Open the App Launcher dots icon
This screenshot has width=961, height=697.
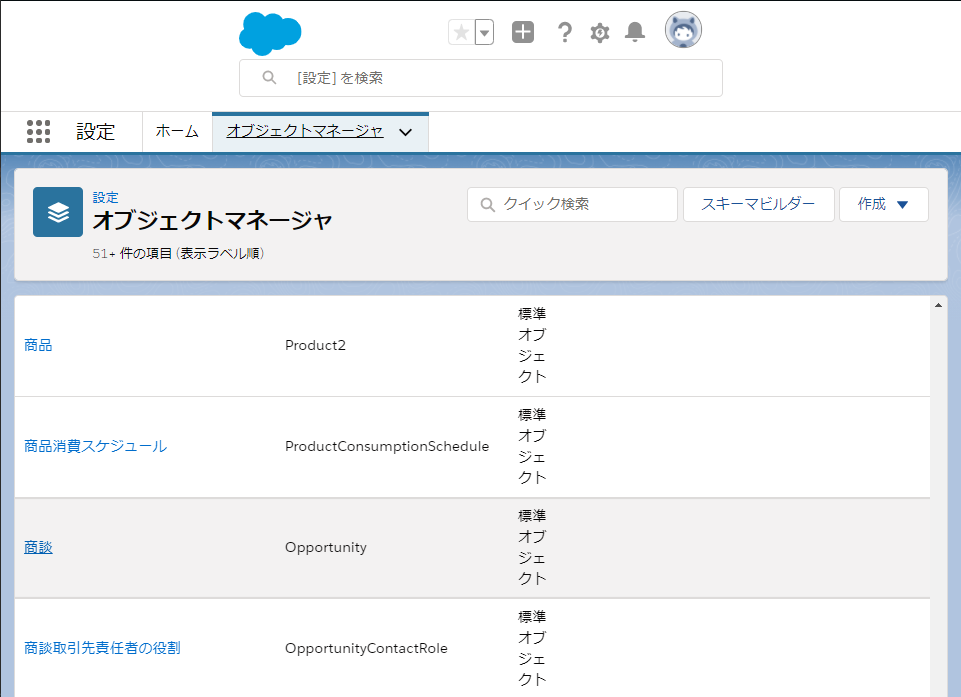(x=39, y=131)
